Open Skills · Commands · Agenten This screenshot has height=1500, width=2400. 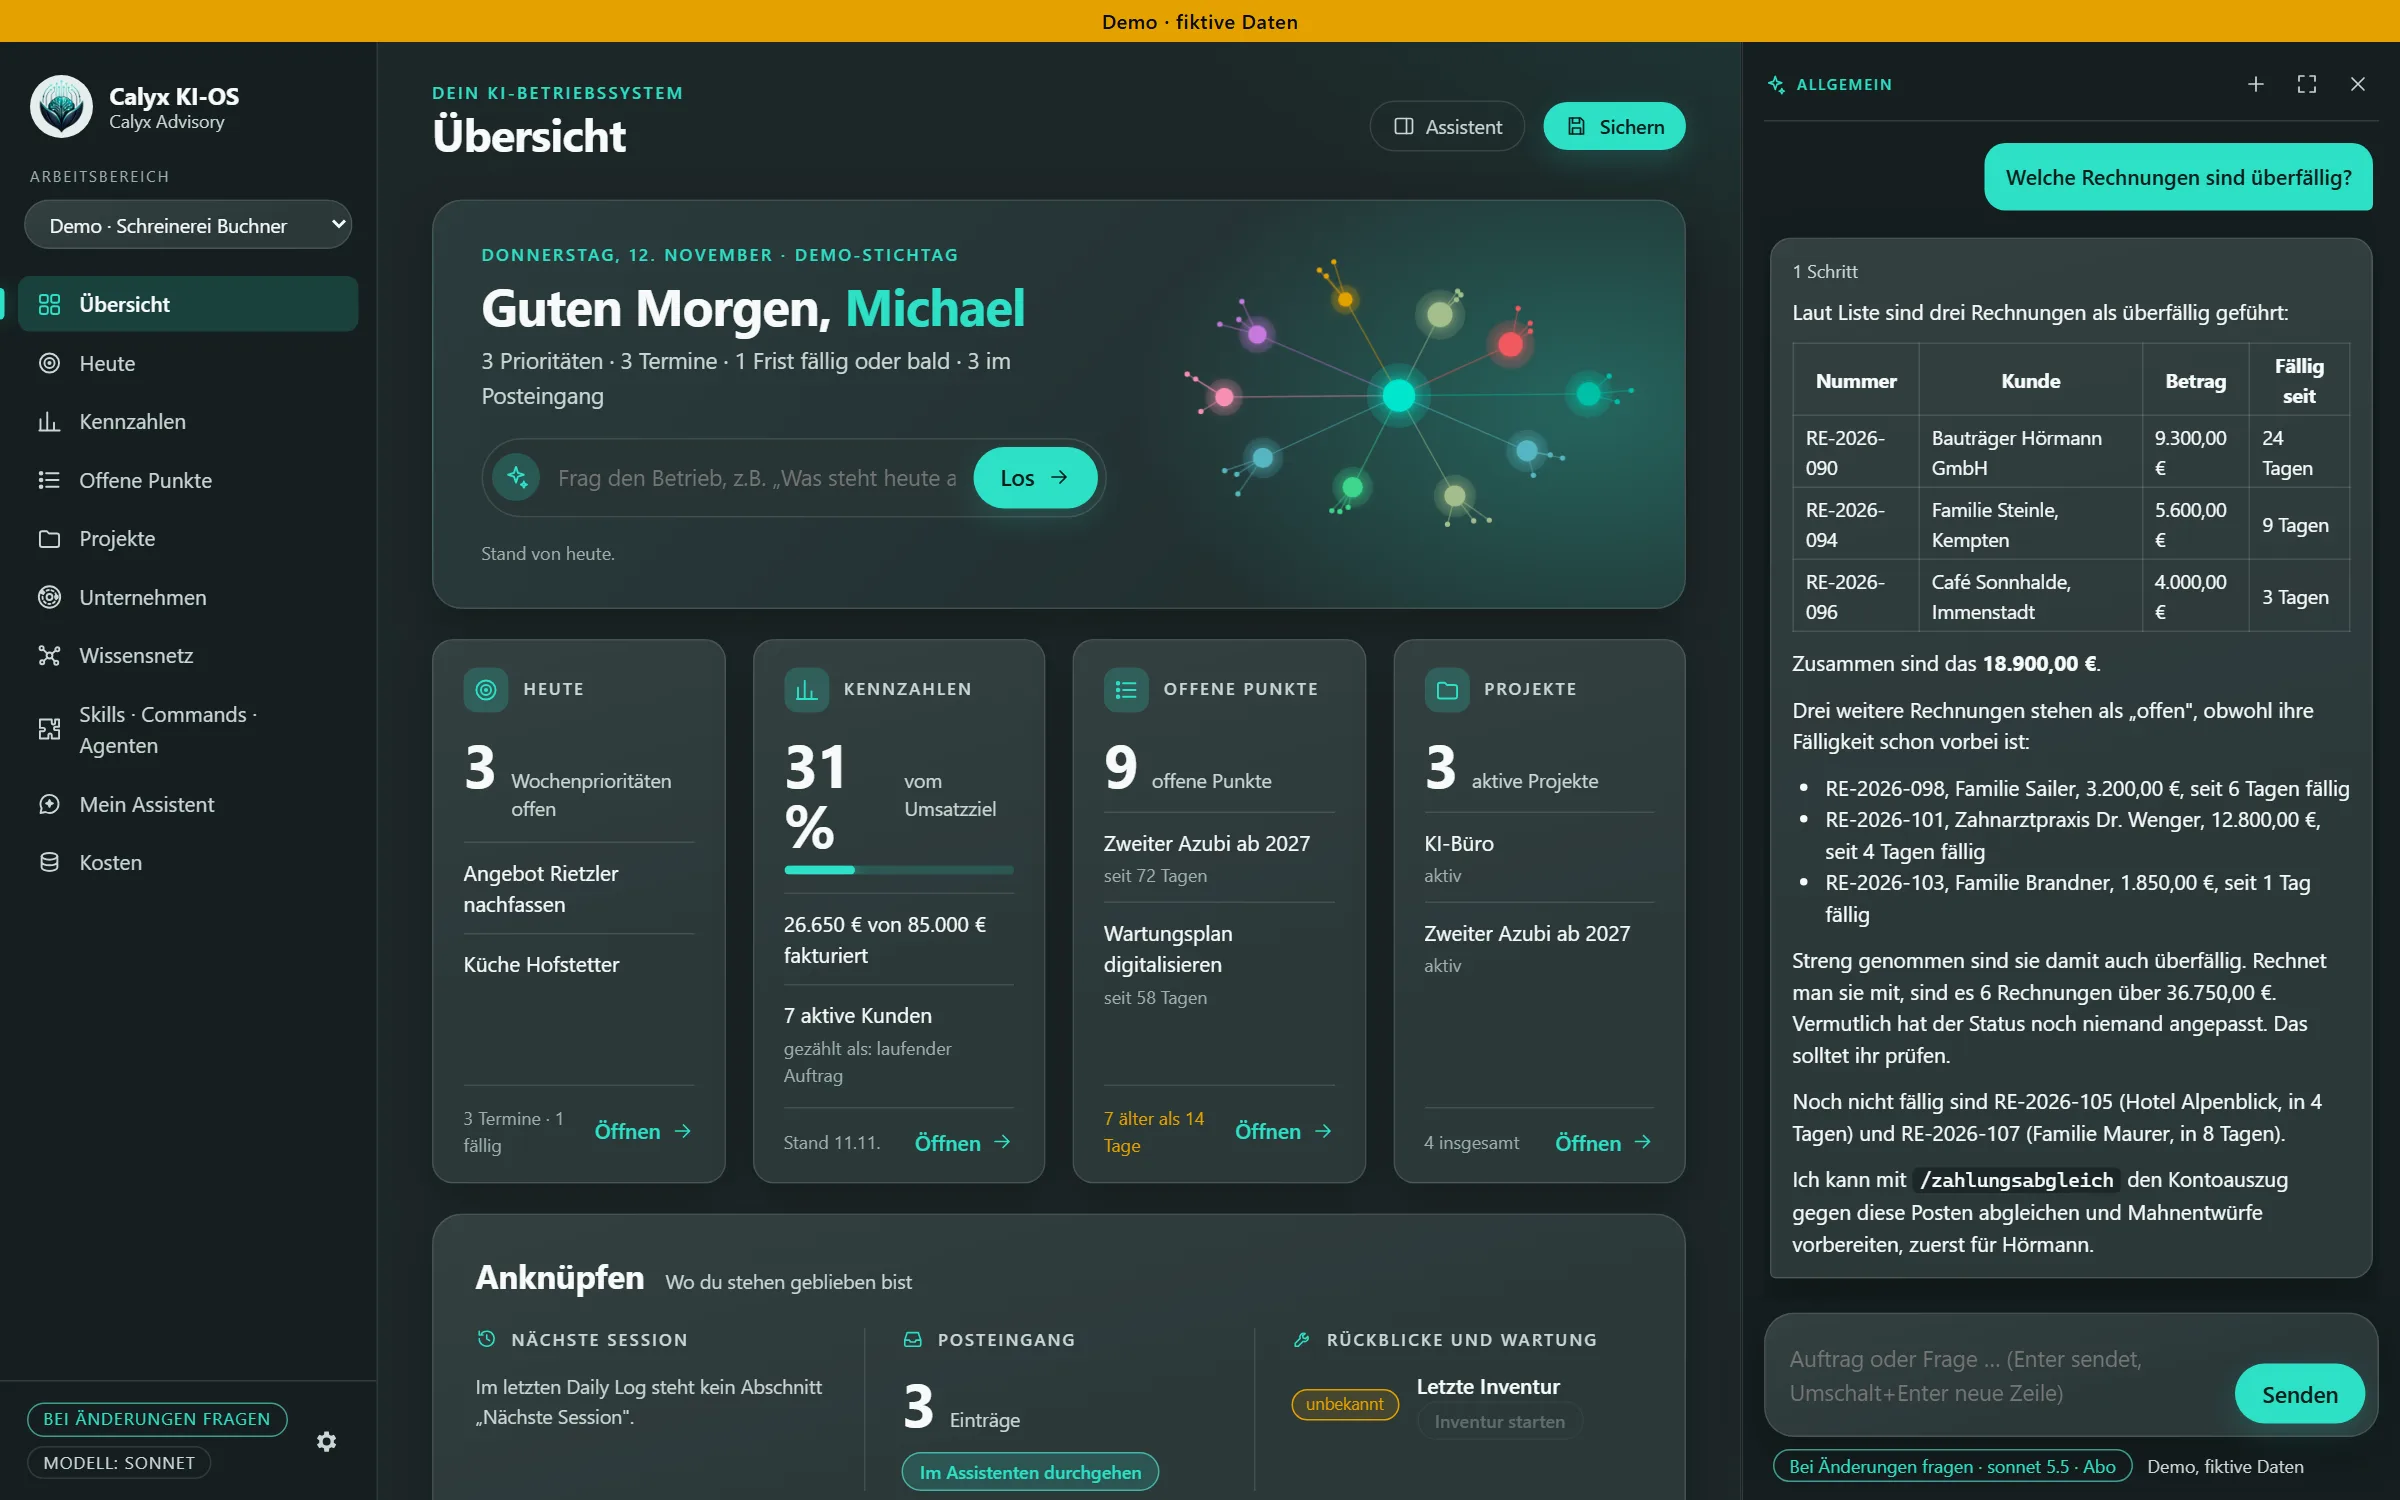(188, 730)
